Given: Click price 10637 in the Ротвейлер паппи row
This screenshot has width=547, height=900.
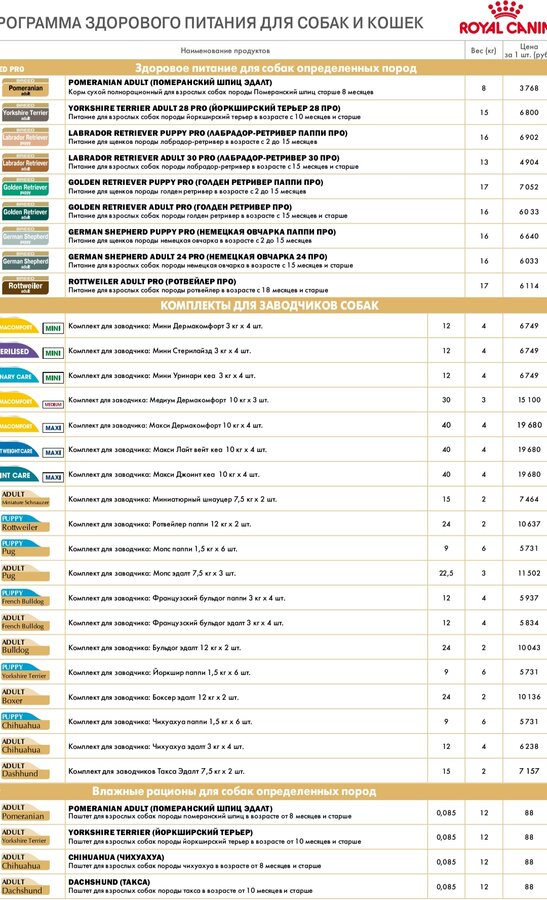Looking at the screenshot, I should point(529,523).
